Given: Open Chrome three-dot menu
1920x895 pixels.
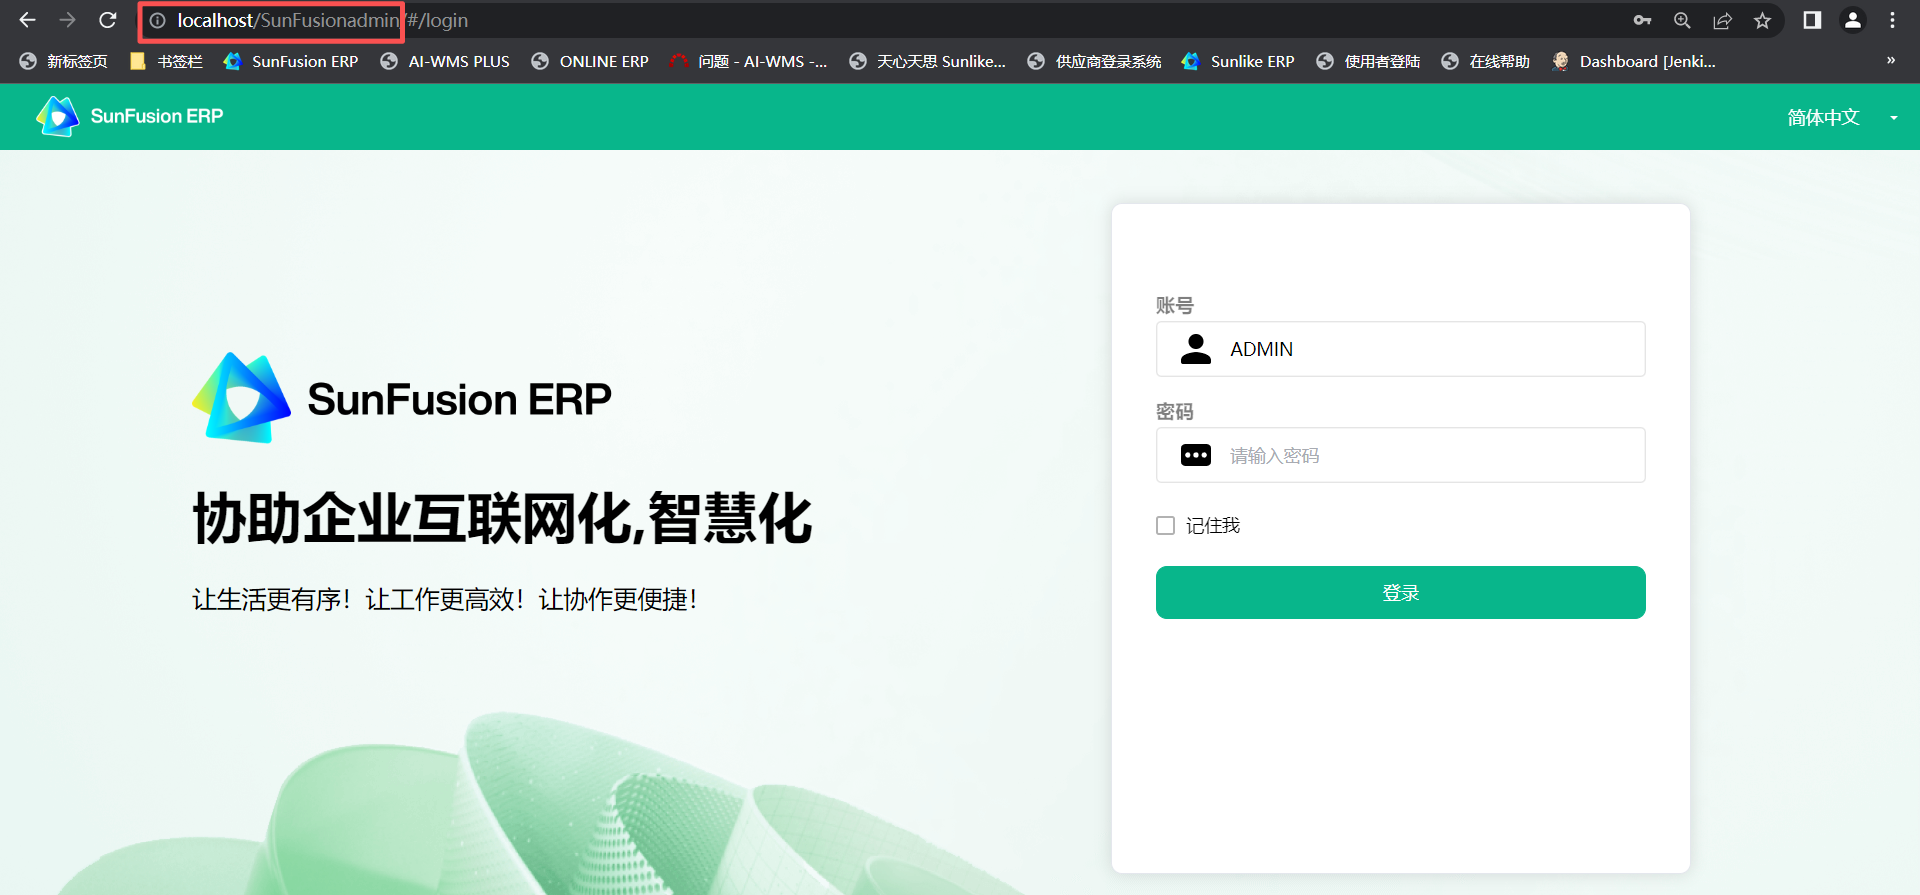Looking at the screenshot, I should 1892,20.
